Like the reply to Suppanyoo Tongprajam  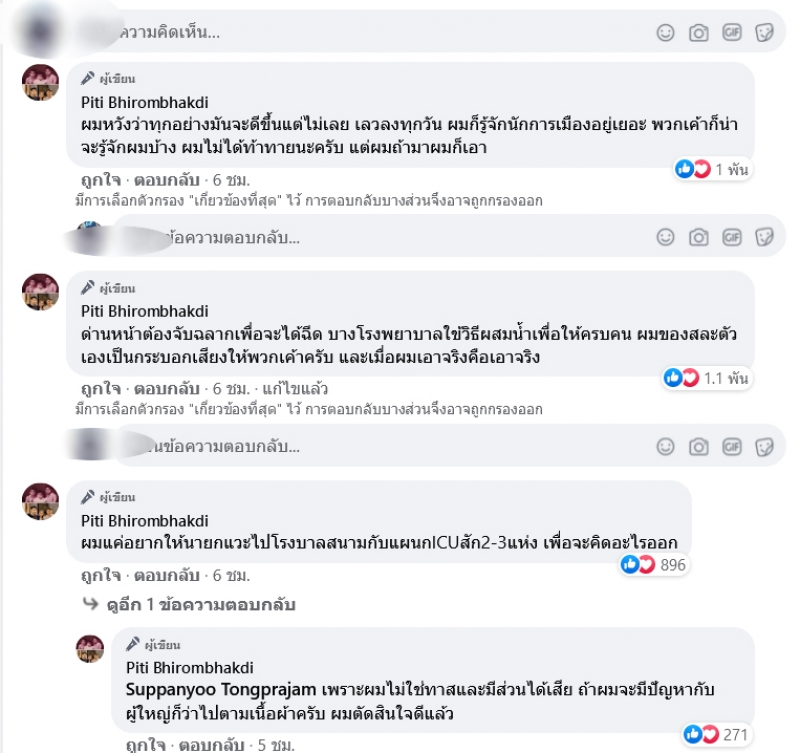[x=146, y=745]
